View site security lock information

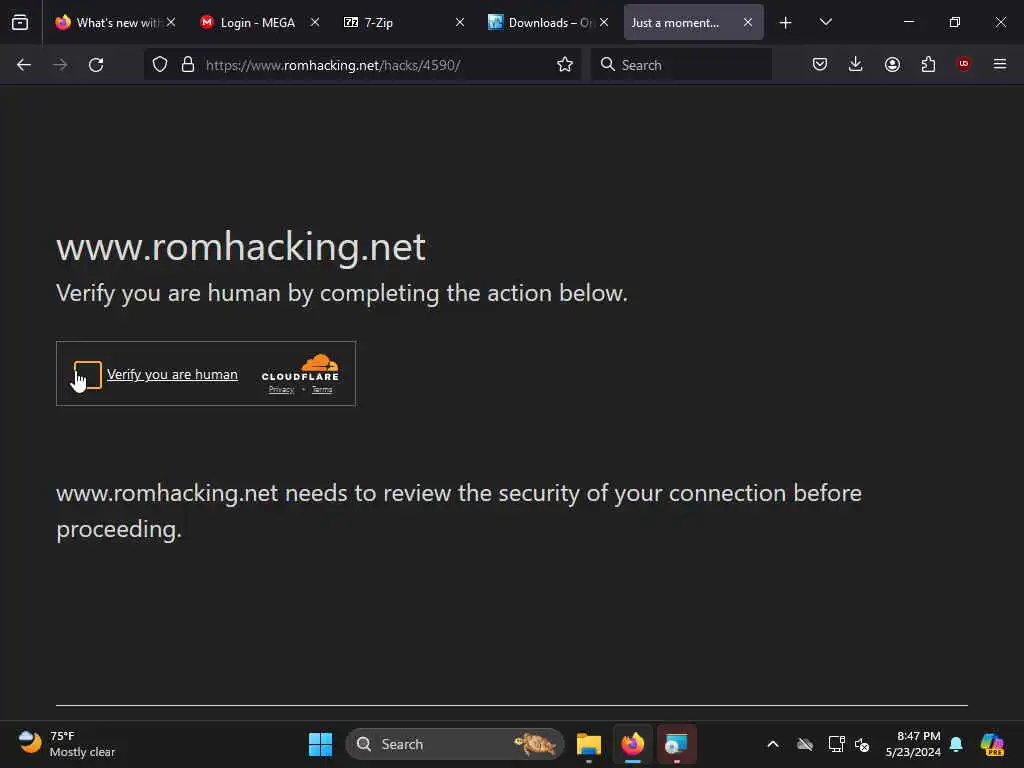tap(188, 65)
